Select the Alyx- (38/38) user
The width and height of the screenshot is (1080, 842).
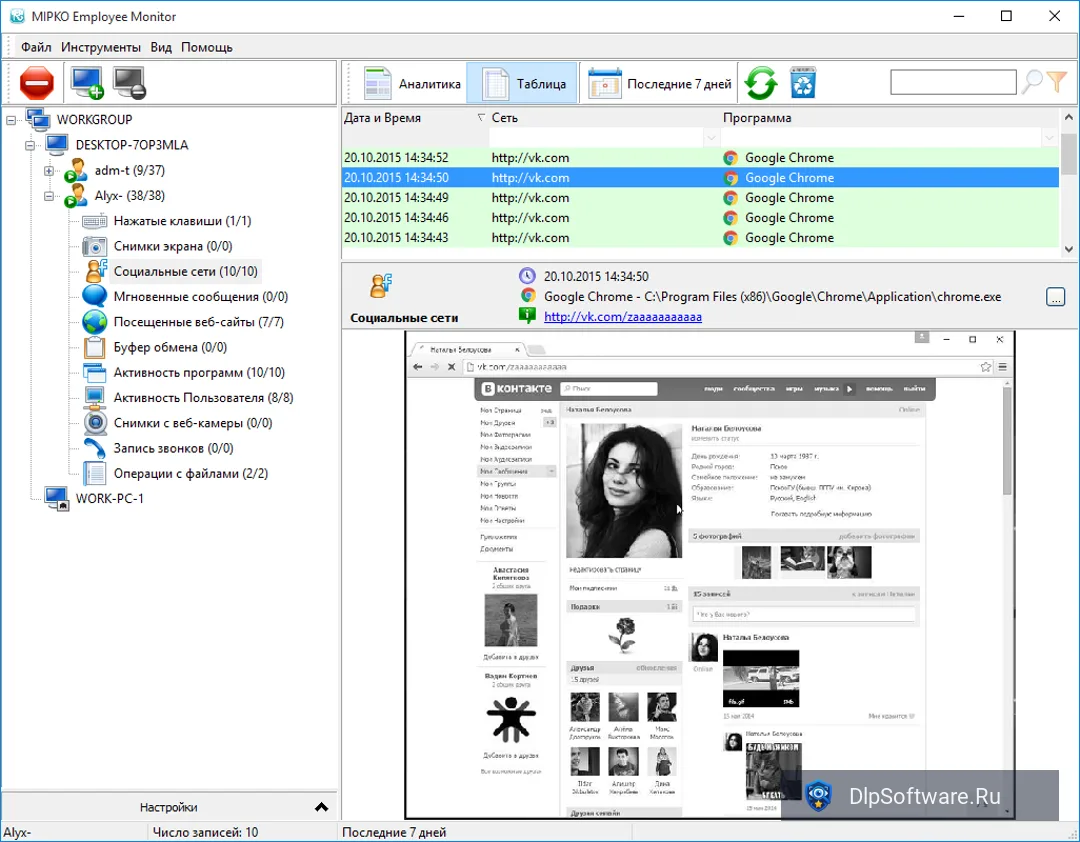(x=129, y=196)
